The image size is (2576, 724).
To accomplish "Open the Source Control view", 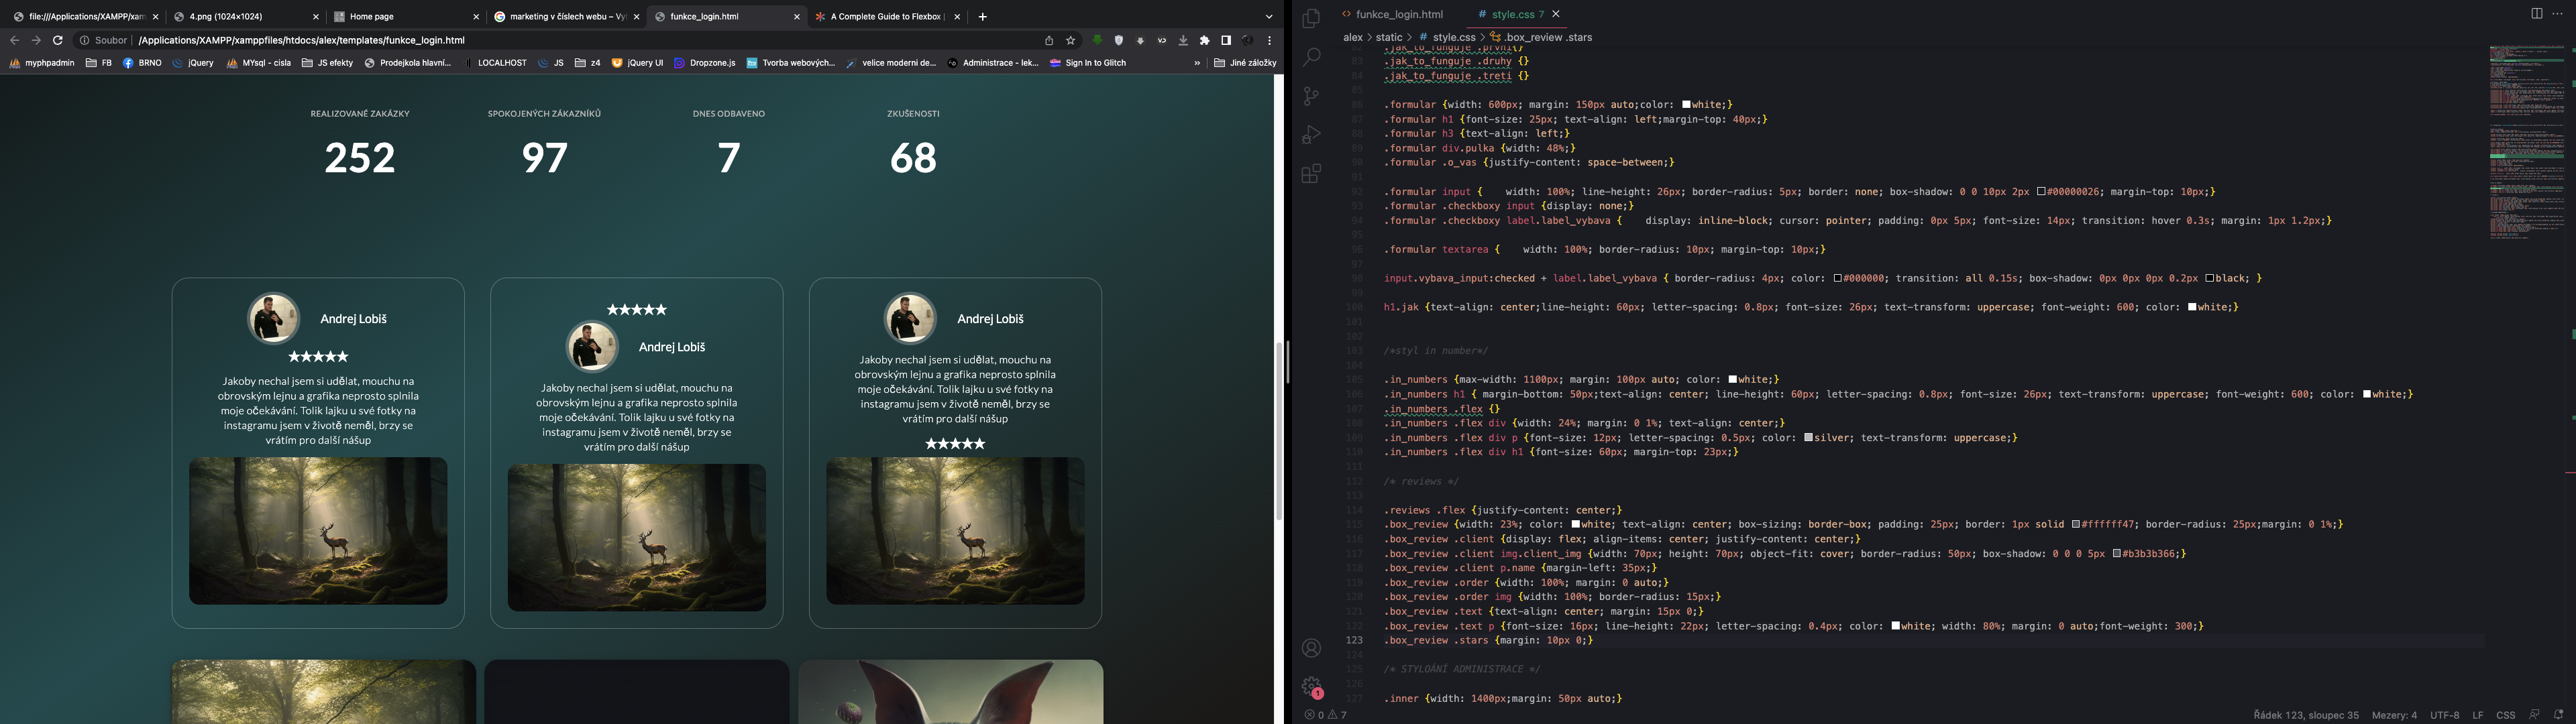I will (x=1311, y=96).
